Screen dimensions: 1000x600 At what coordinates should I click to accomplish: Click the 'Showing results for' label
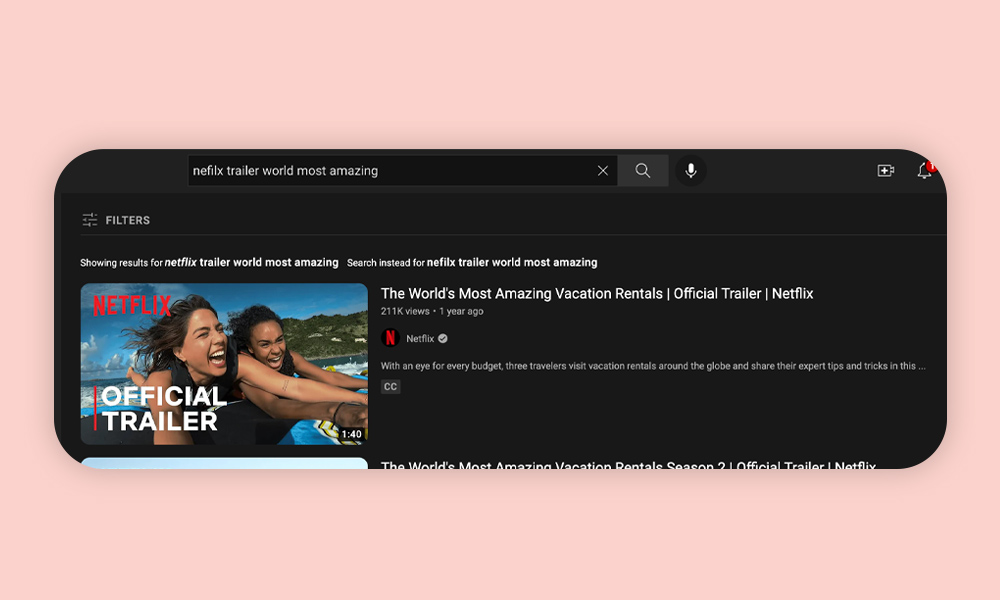click(121, 263)
